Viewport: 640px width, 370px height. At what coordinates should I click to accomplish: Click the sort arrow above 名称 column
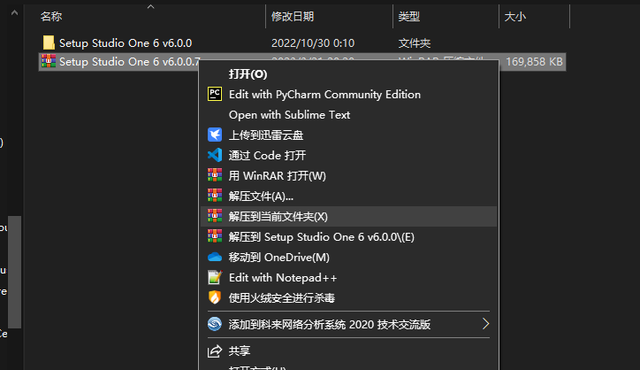coord(151,7)
